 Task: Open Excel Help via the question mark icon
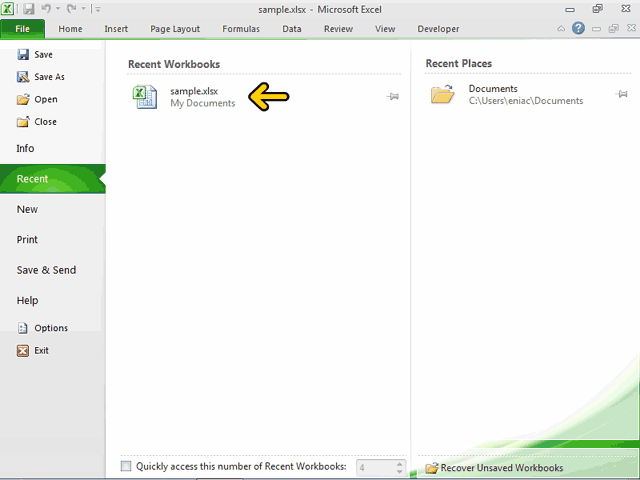578,28
